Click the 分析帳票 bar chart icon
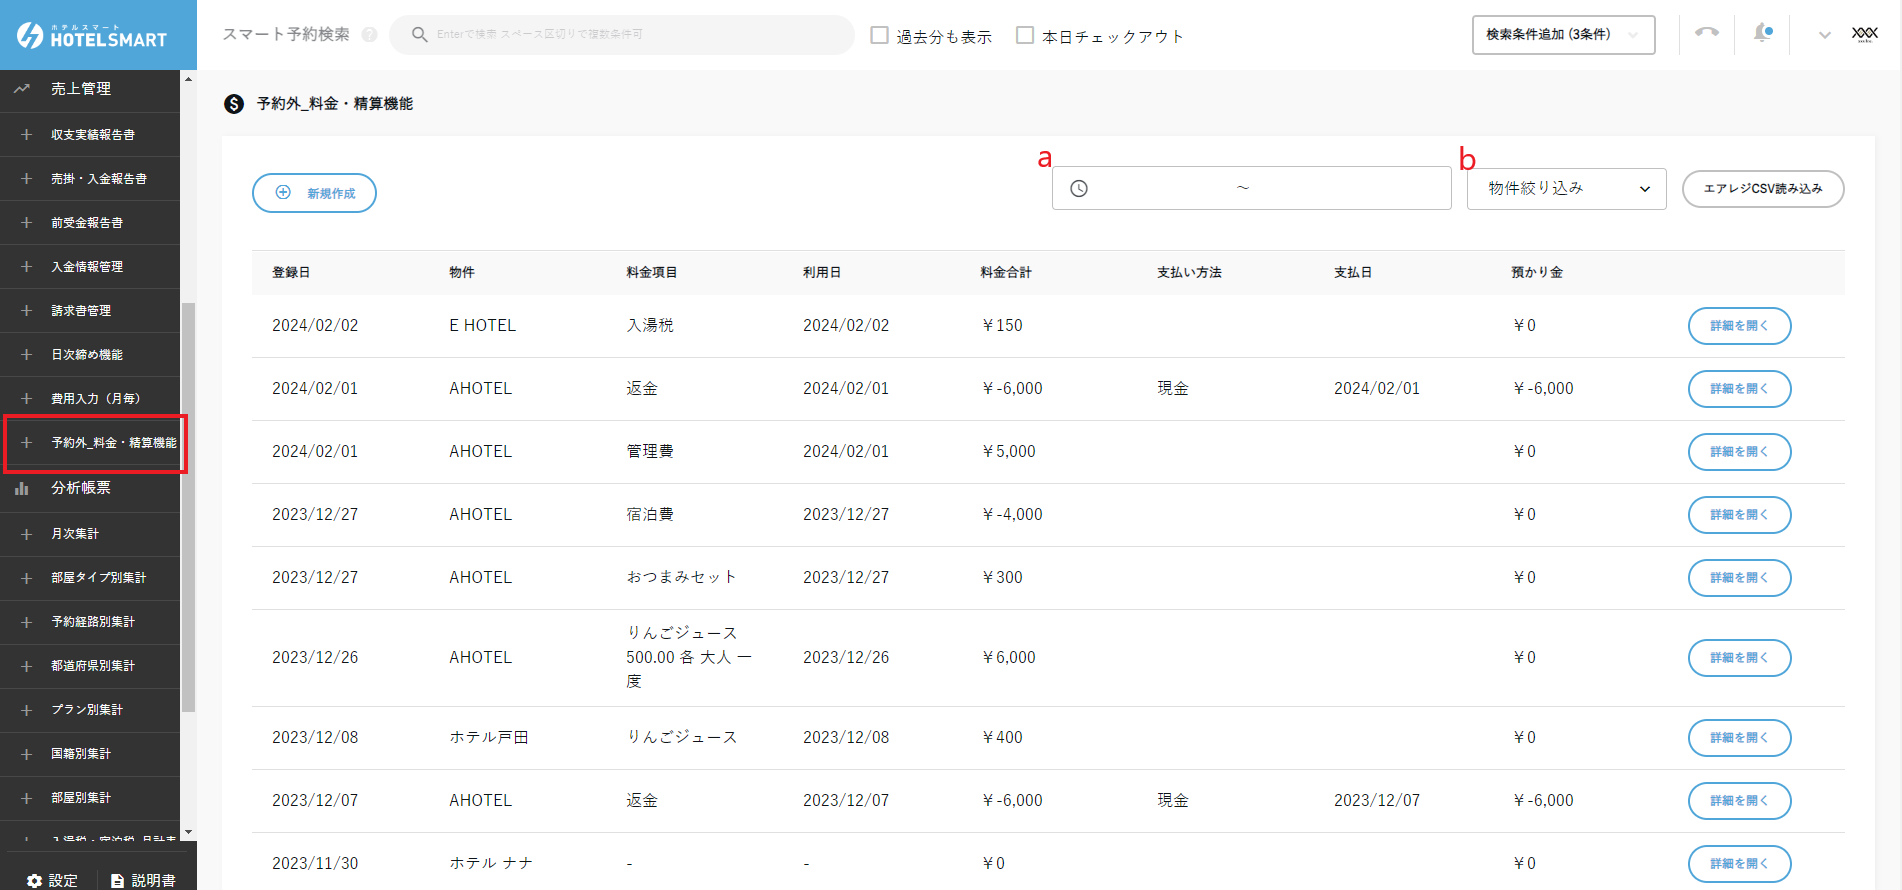The width and height of the screenshot is (1902, 890). click(x=22, y=489)
